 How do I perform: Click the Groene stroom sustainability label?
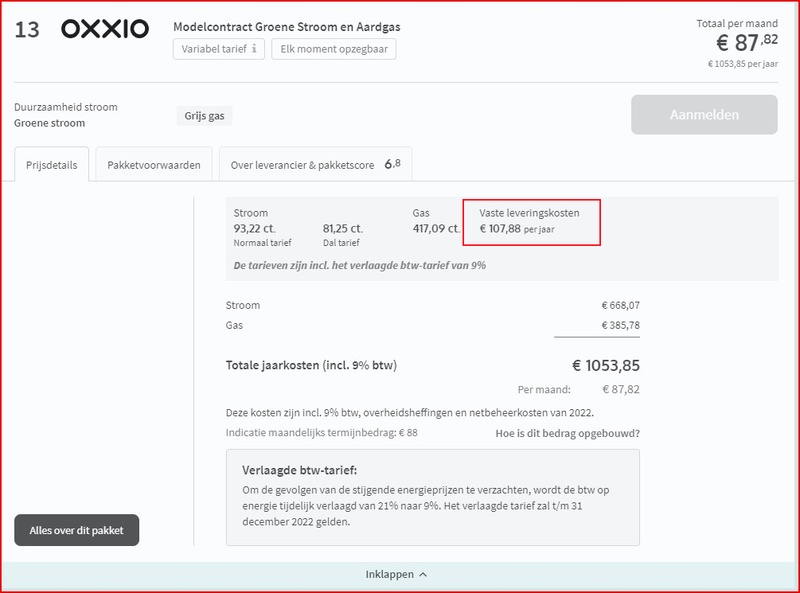pyautogui.click(x=50, y=123)
